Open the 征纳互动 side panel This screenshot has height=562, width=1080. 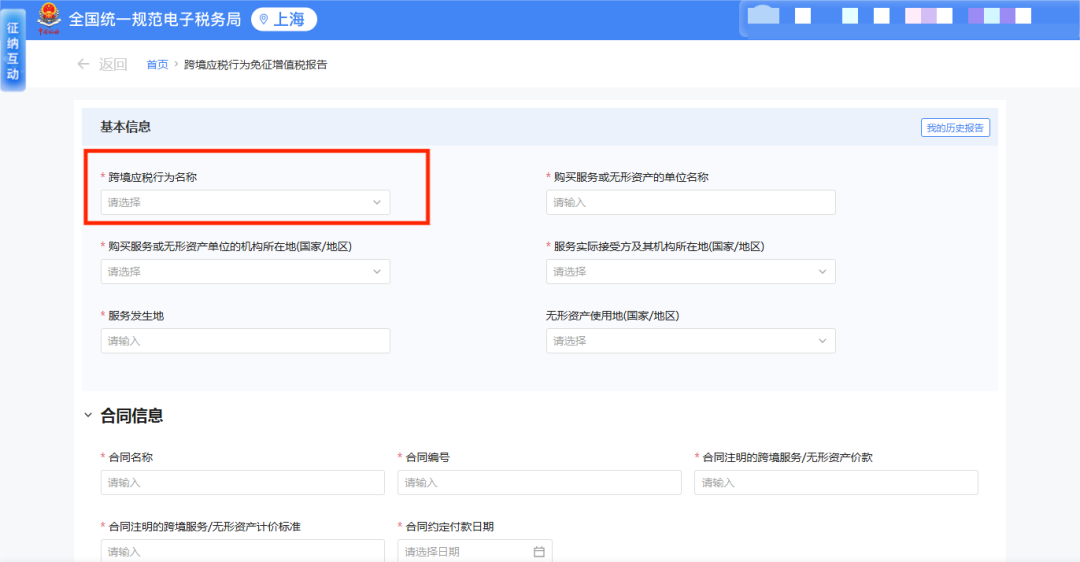pos(13,50)
